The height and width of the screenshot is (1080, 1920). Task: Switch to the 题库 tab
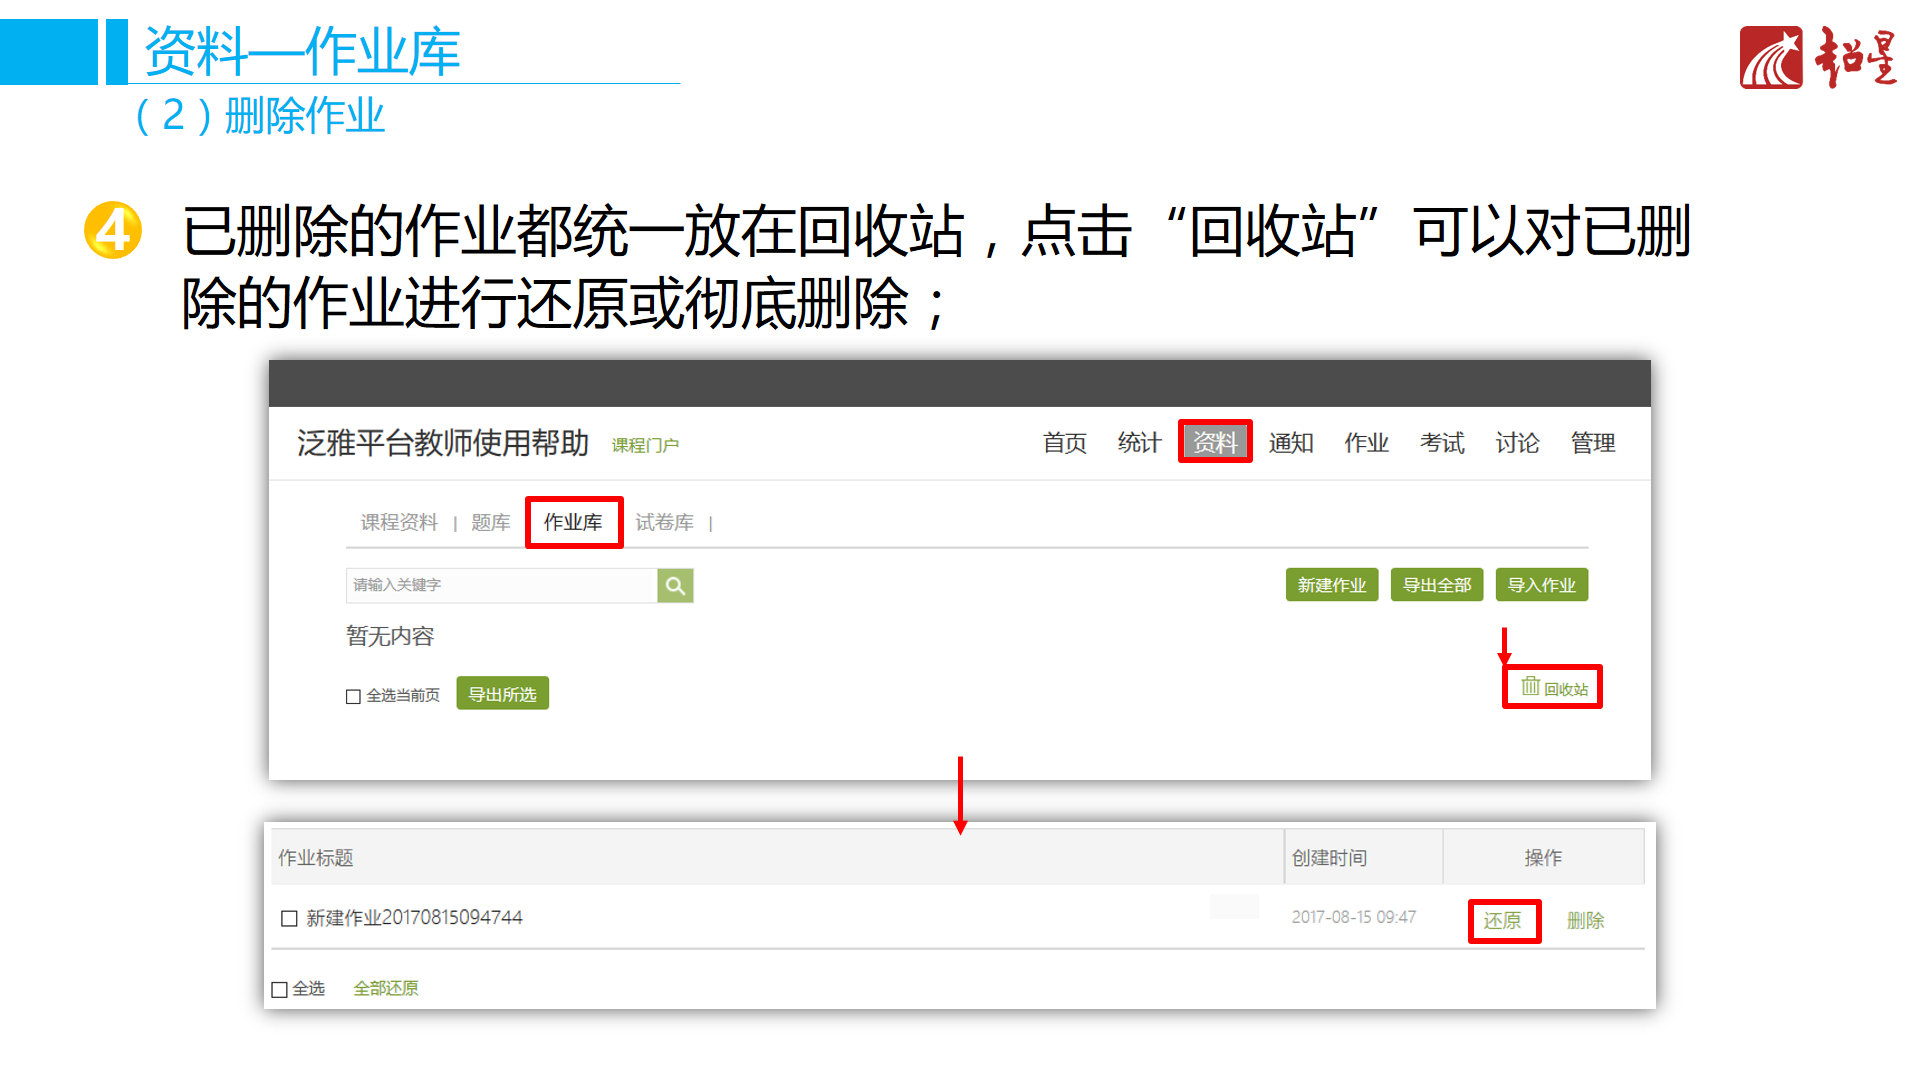pos(490,522)
